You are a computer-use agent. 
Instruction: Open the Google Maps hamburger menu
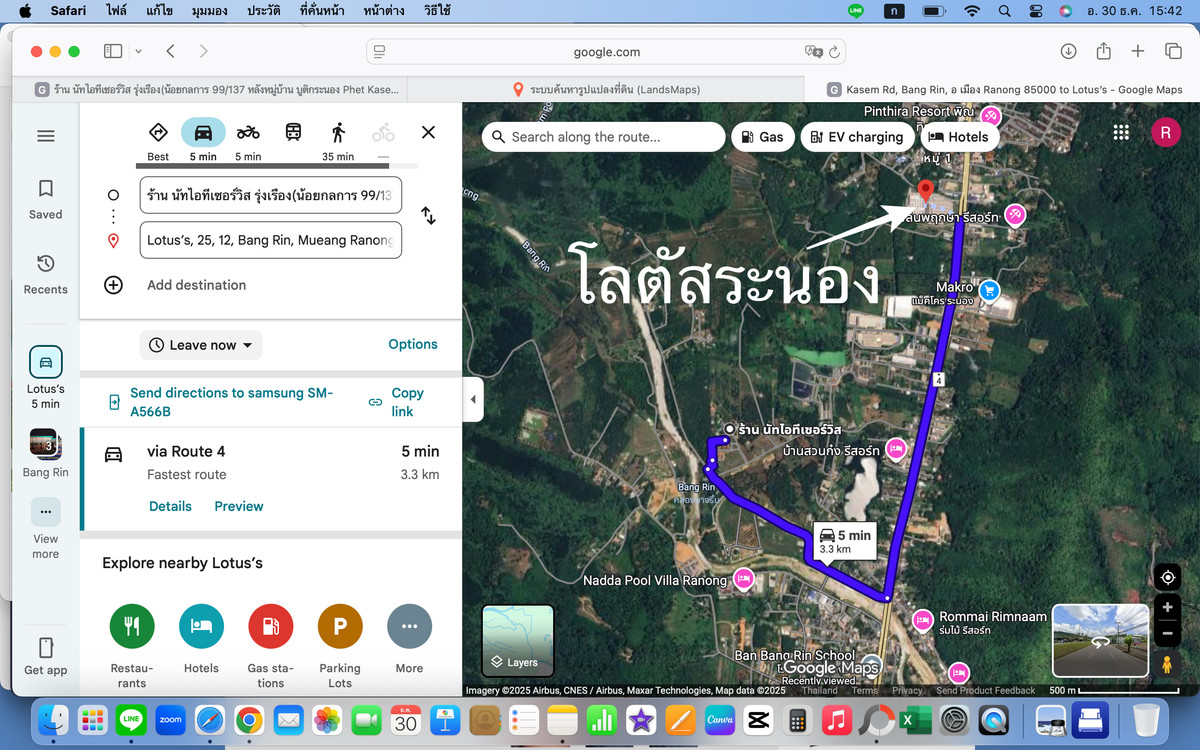(45, 136)
